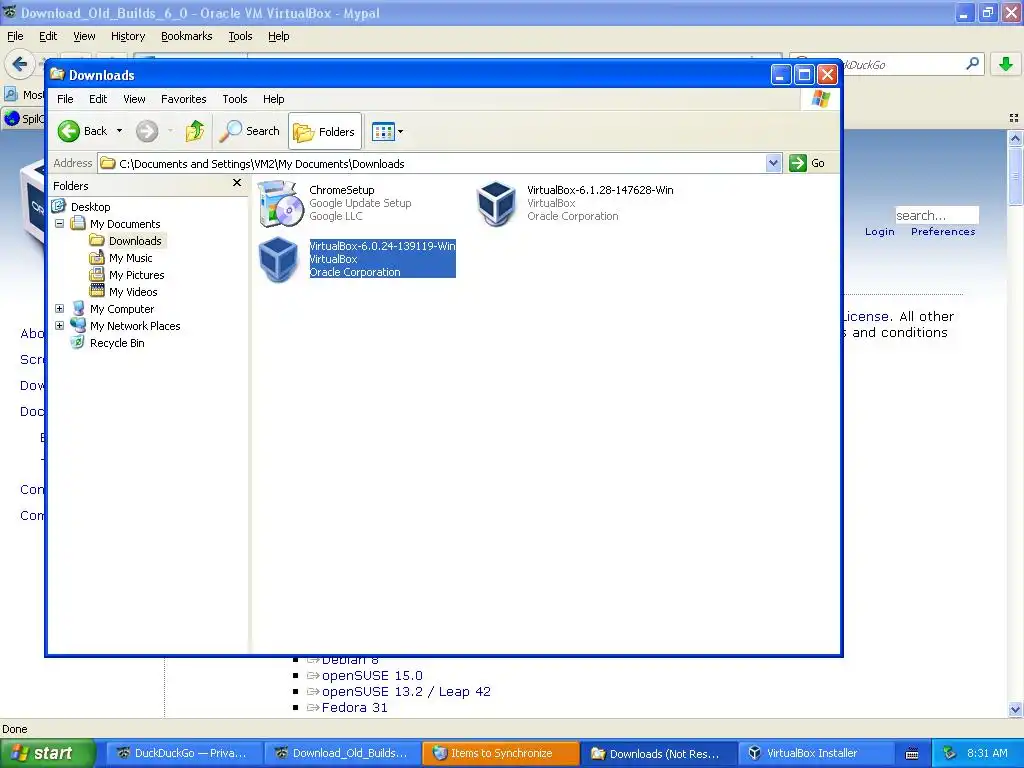Click the greyed Forward arrow button

147,131
